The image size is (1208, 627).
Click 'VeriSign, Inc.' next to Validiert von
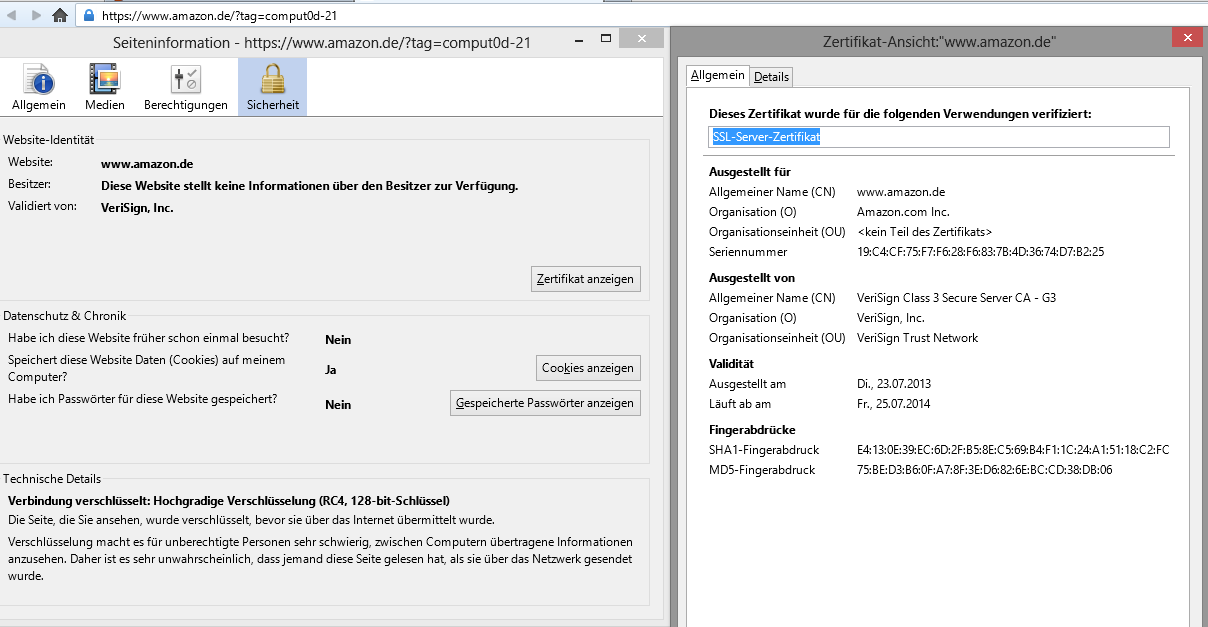coord(137,208)
